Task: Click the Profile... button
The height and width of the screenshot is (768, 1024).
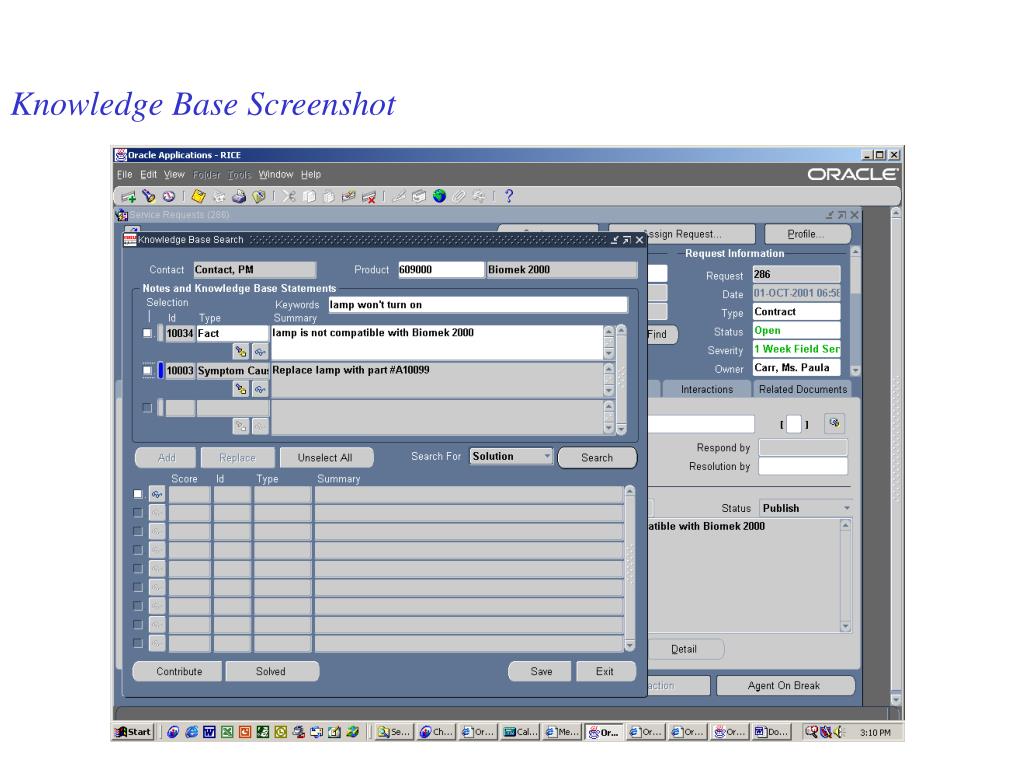Action: [x=807, y=234]
